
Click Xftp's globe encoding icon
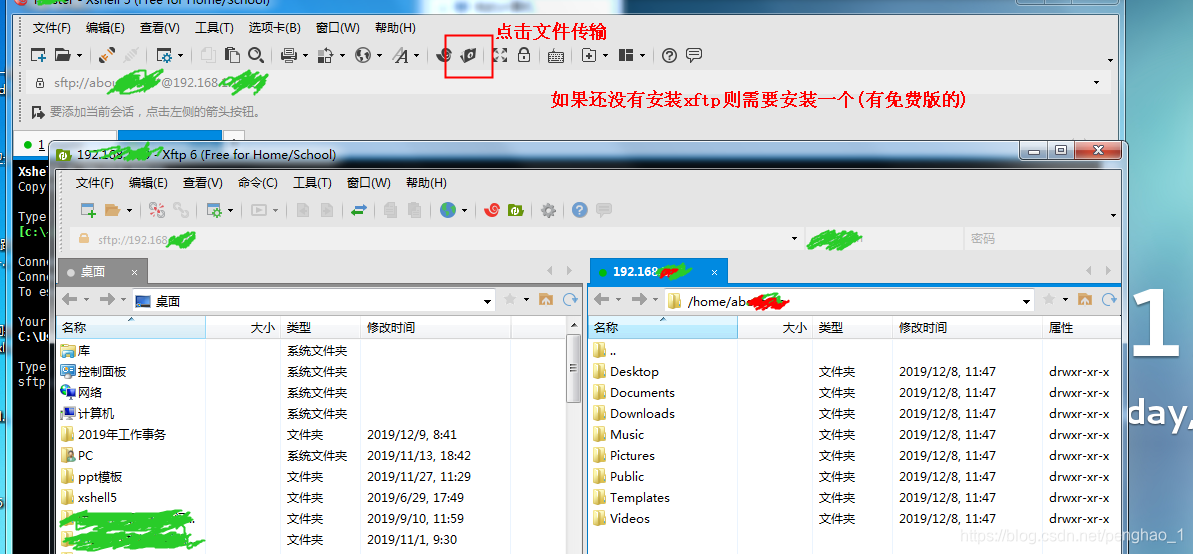tap(448, 210)
